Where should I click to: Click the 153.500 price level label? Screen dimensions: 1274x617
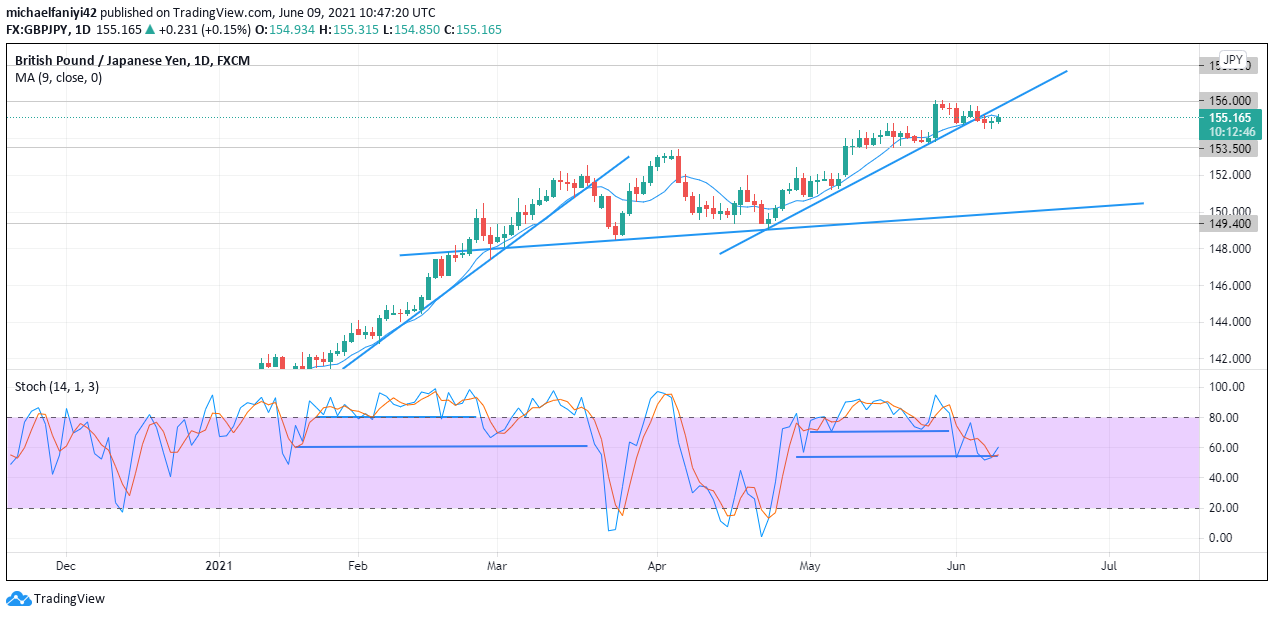click(x=1228, y=149)
